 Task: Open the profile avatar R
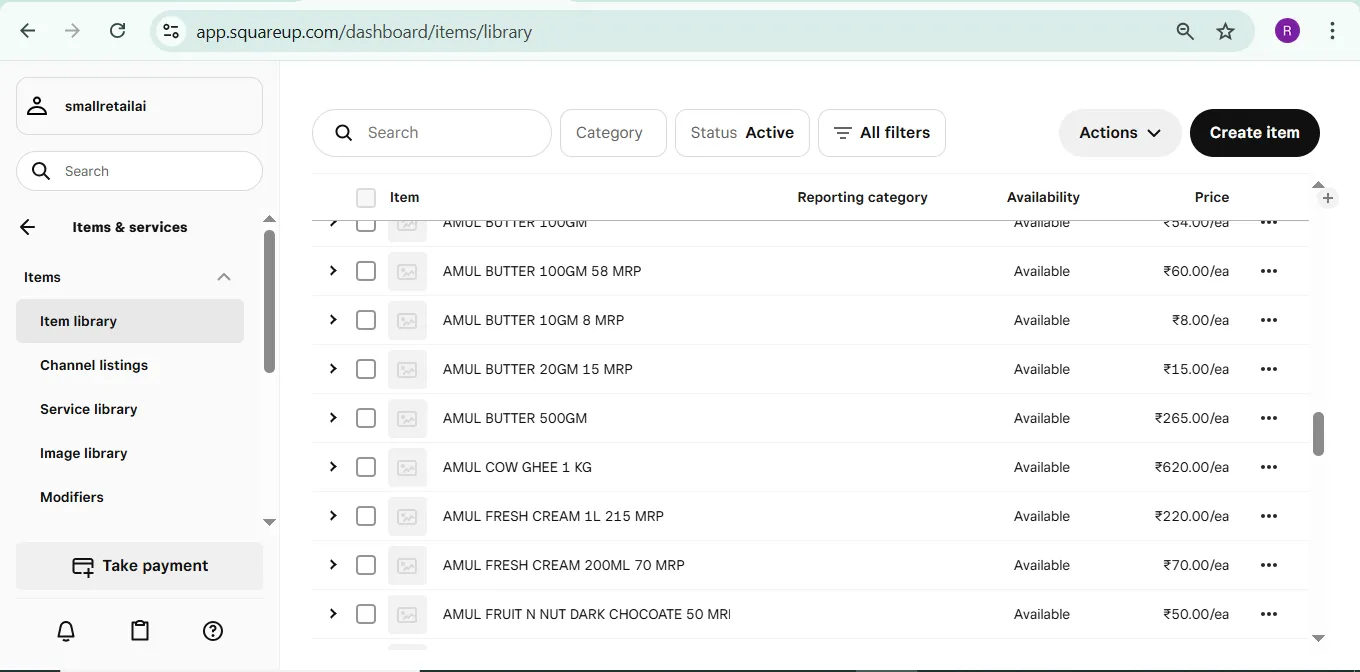[x=1287, y=31]
